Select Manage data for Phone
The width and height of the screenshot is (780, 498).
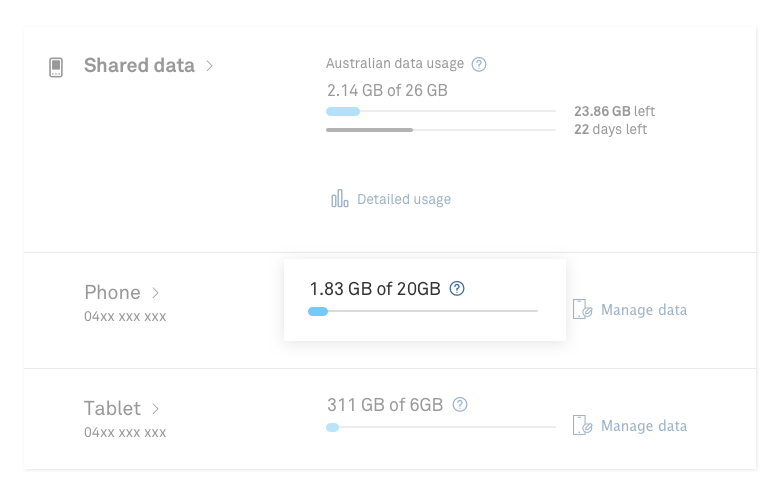(x=644, y=310)
